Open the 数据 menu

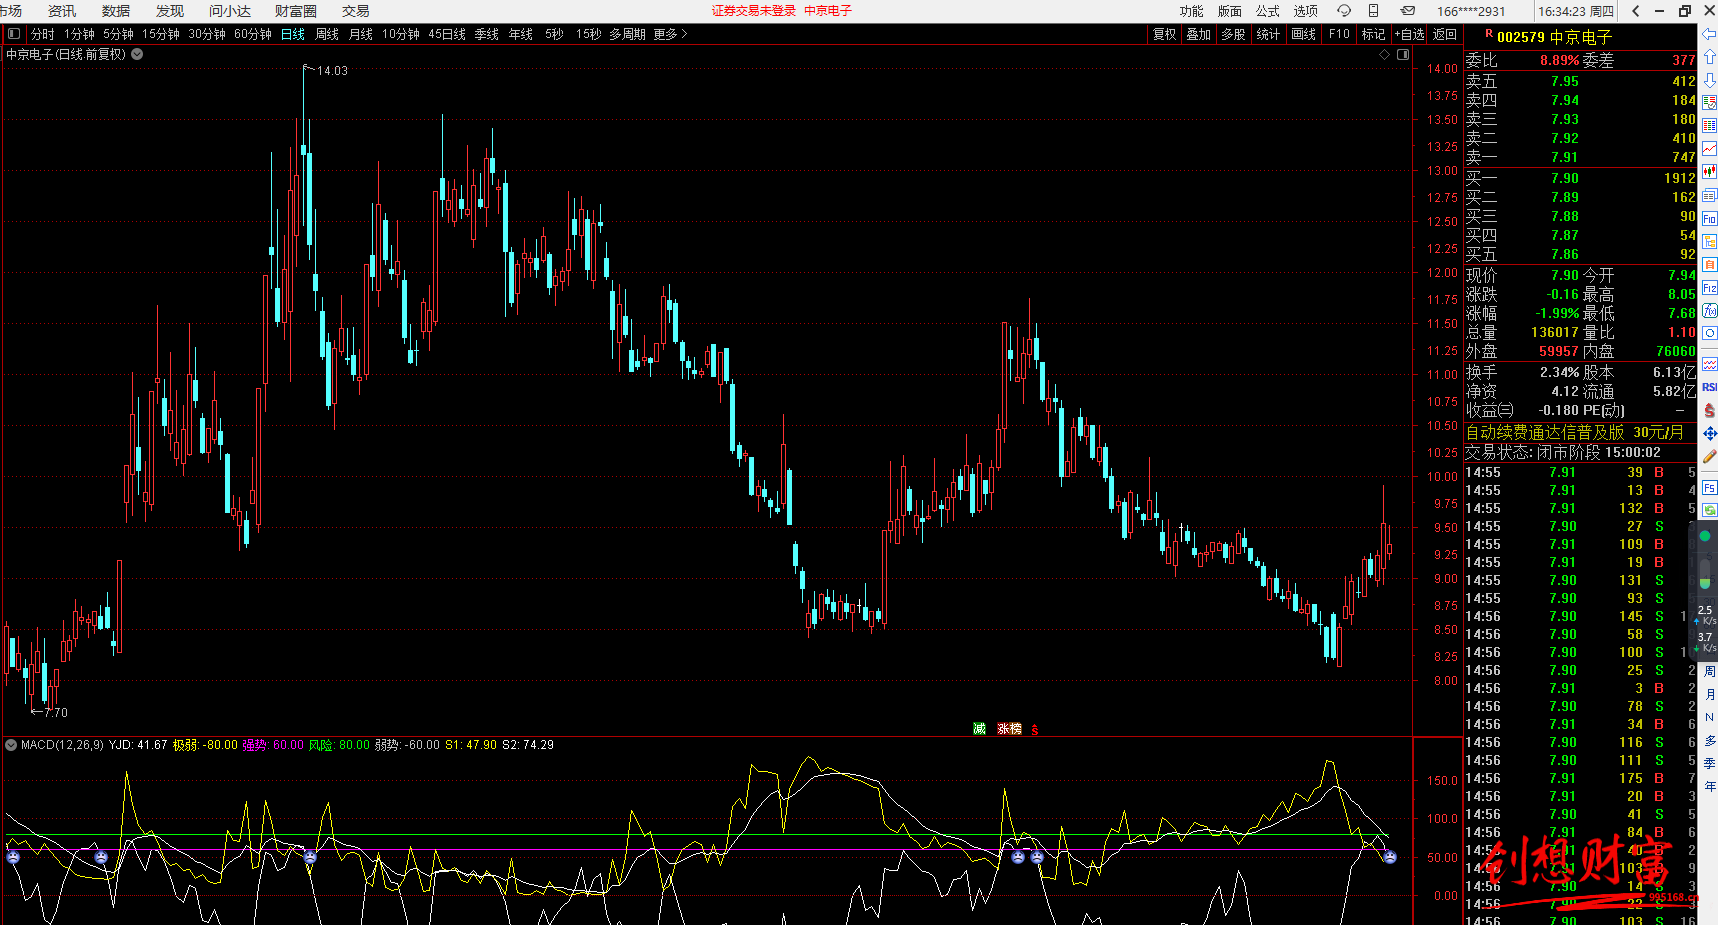coord(116,11)
